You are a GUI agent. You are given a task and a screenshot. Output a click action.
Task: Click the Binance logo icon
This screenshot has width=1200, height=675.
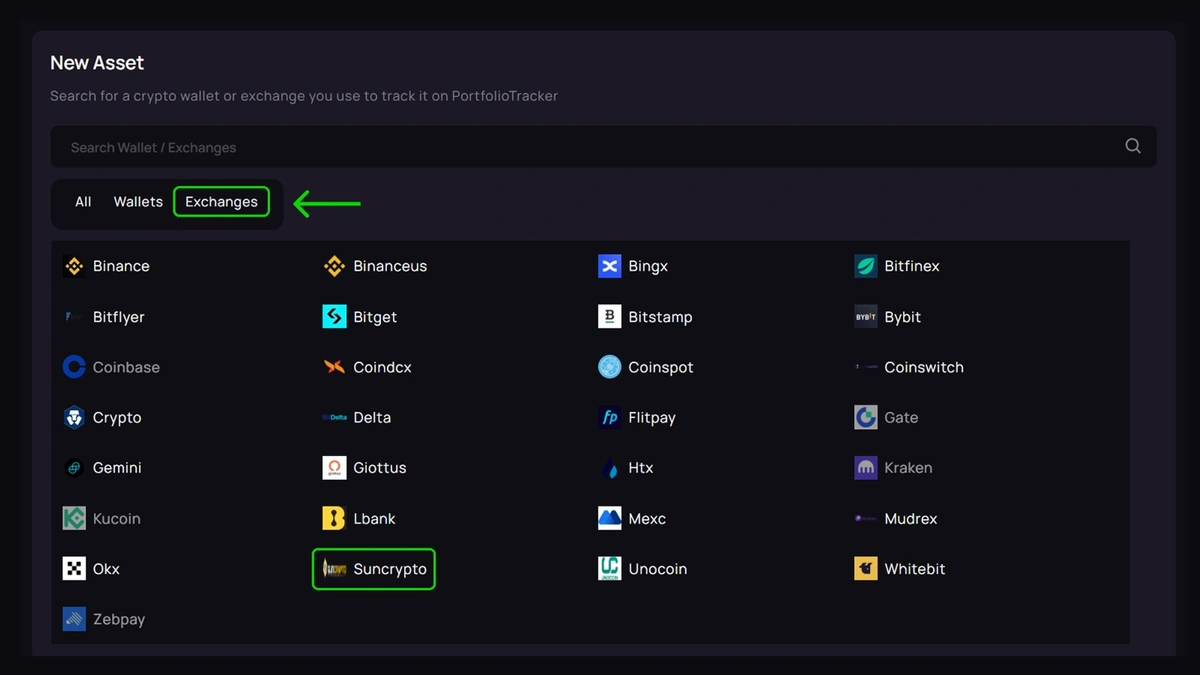[74, 266]
